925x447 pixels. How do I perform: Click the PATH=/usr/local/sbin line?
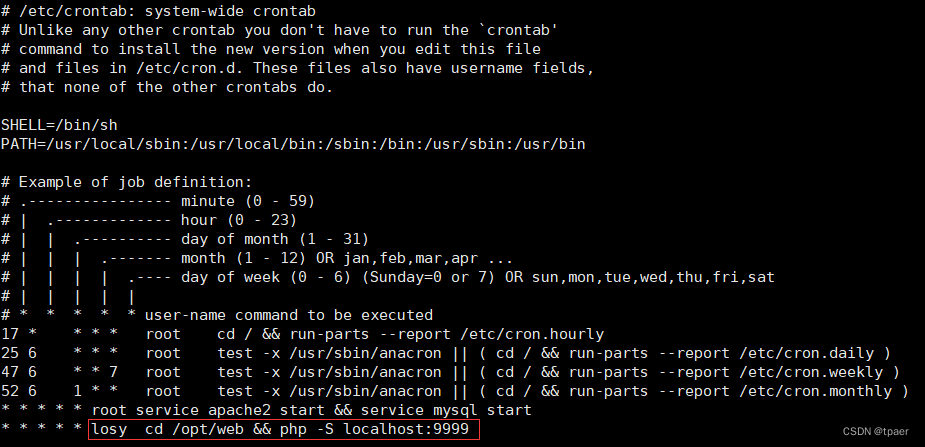tap(293, 144)
